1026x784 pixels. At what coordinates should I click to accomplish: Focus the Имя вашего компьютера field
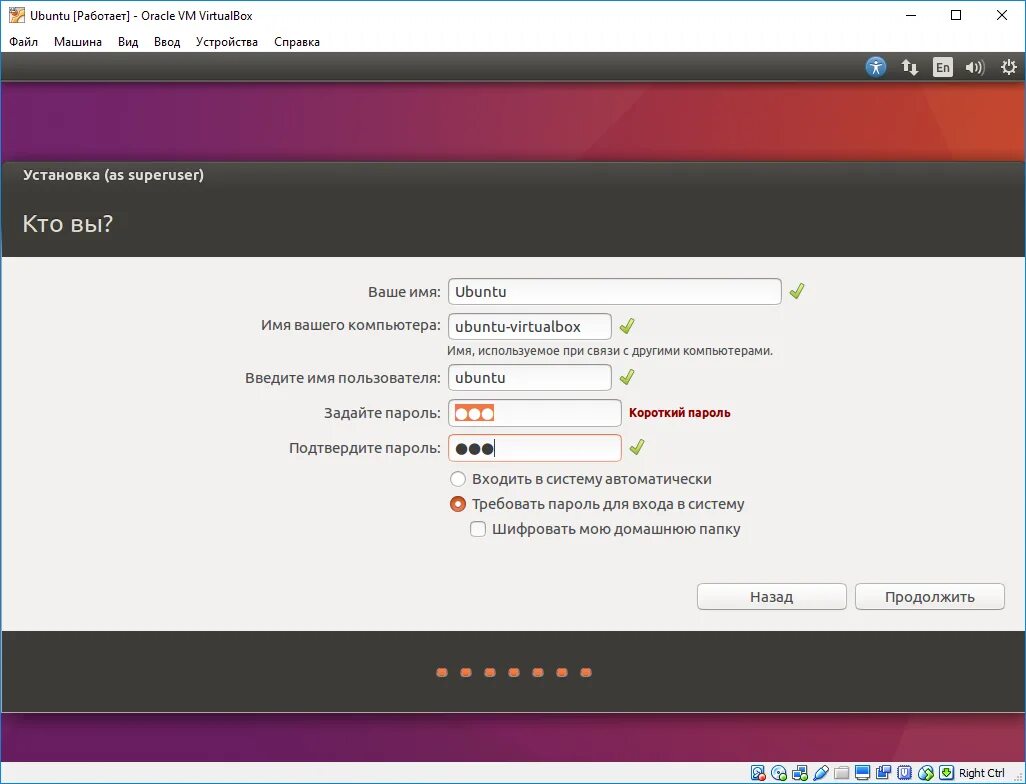(530, 326)
